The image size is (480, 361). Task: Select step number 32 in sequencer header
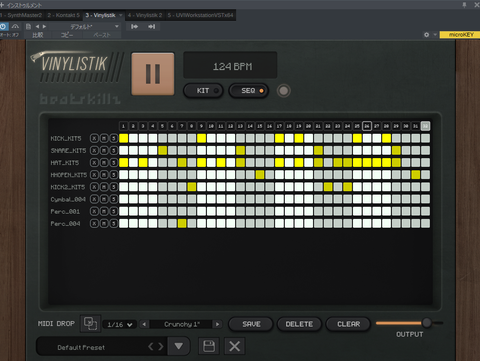pos(425,126)
